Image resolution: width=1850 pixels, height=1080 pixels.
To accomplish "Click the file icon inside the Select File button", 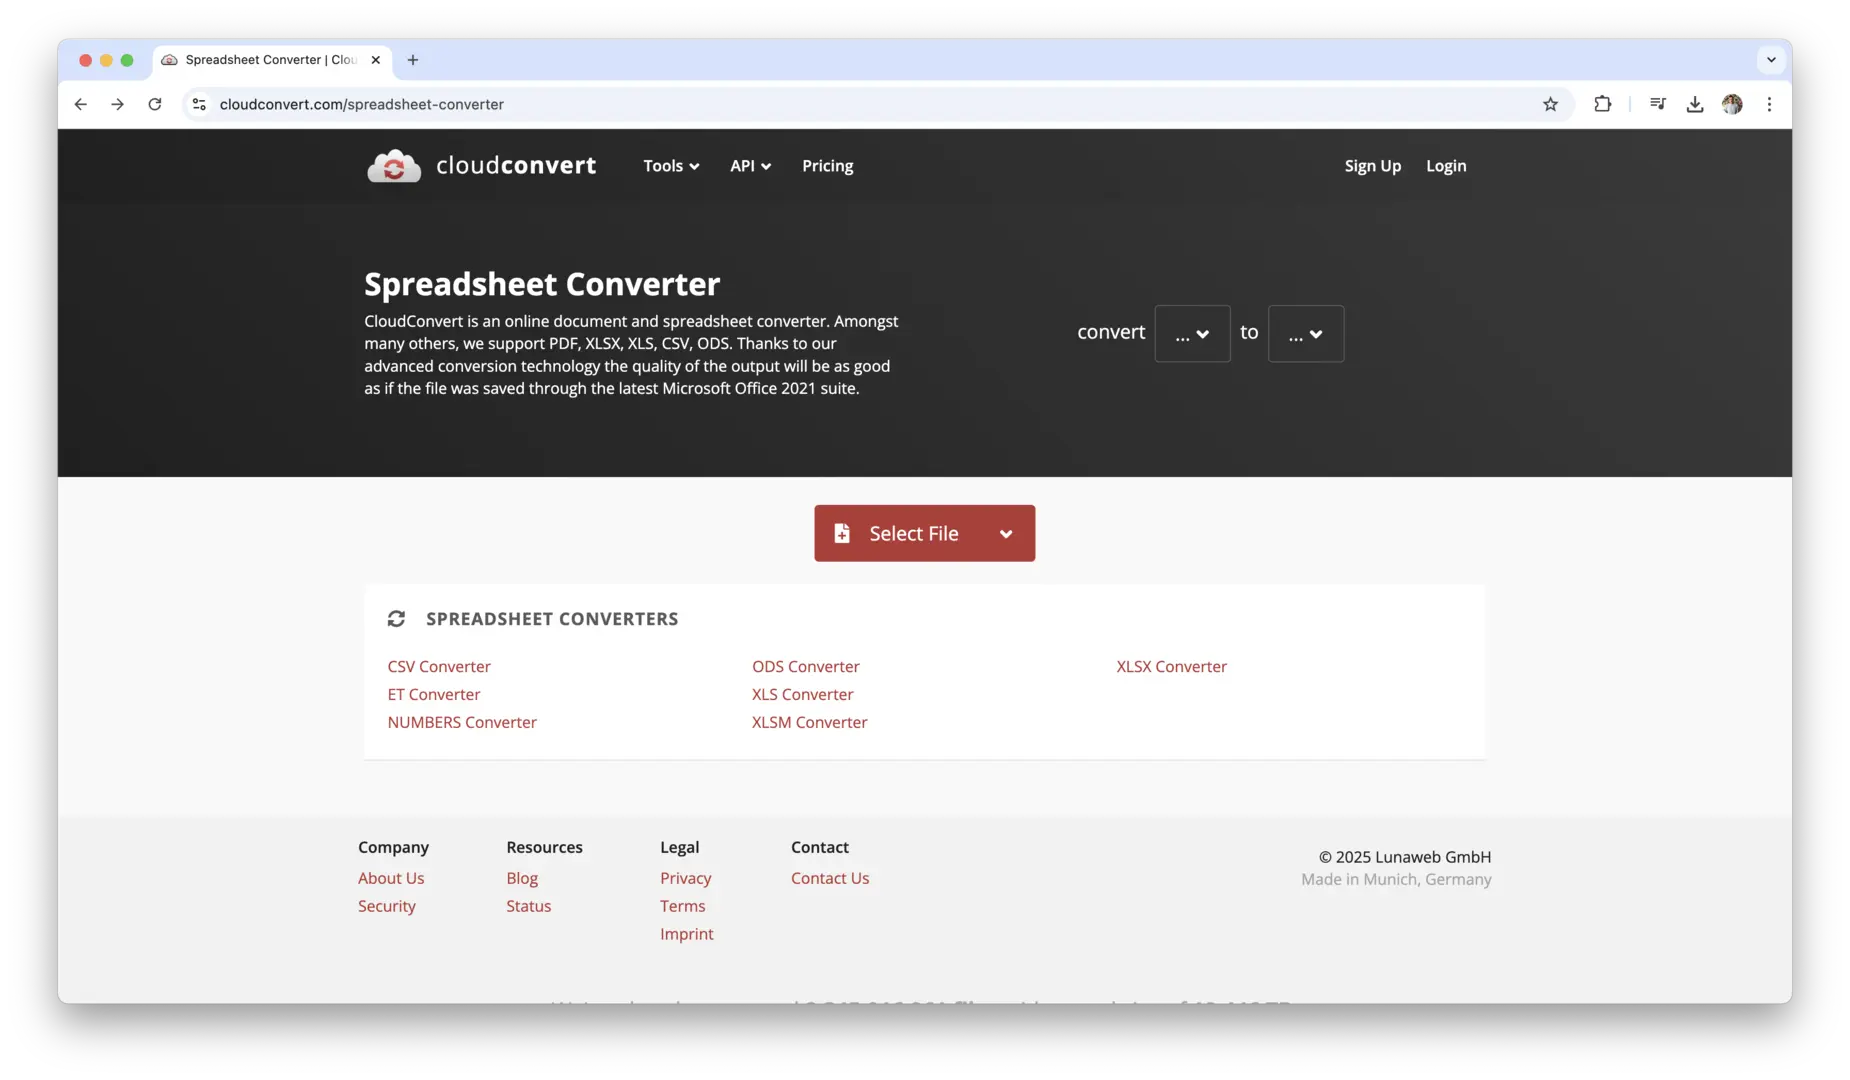I will [x=843, y=533].
